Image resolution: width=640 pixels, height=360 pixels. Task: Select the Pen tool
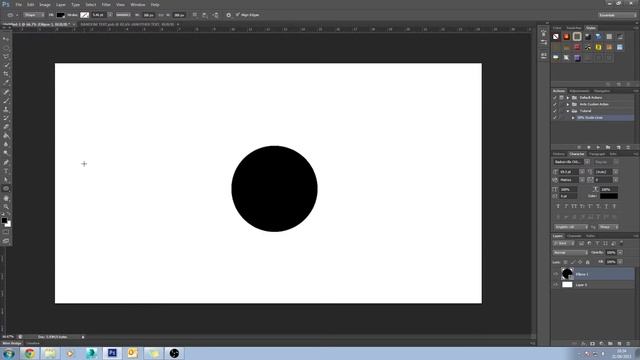coord(6,162)
